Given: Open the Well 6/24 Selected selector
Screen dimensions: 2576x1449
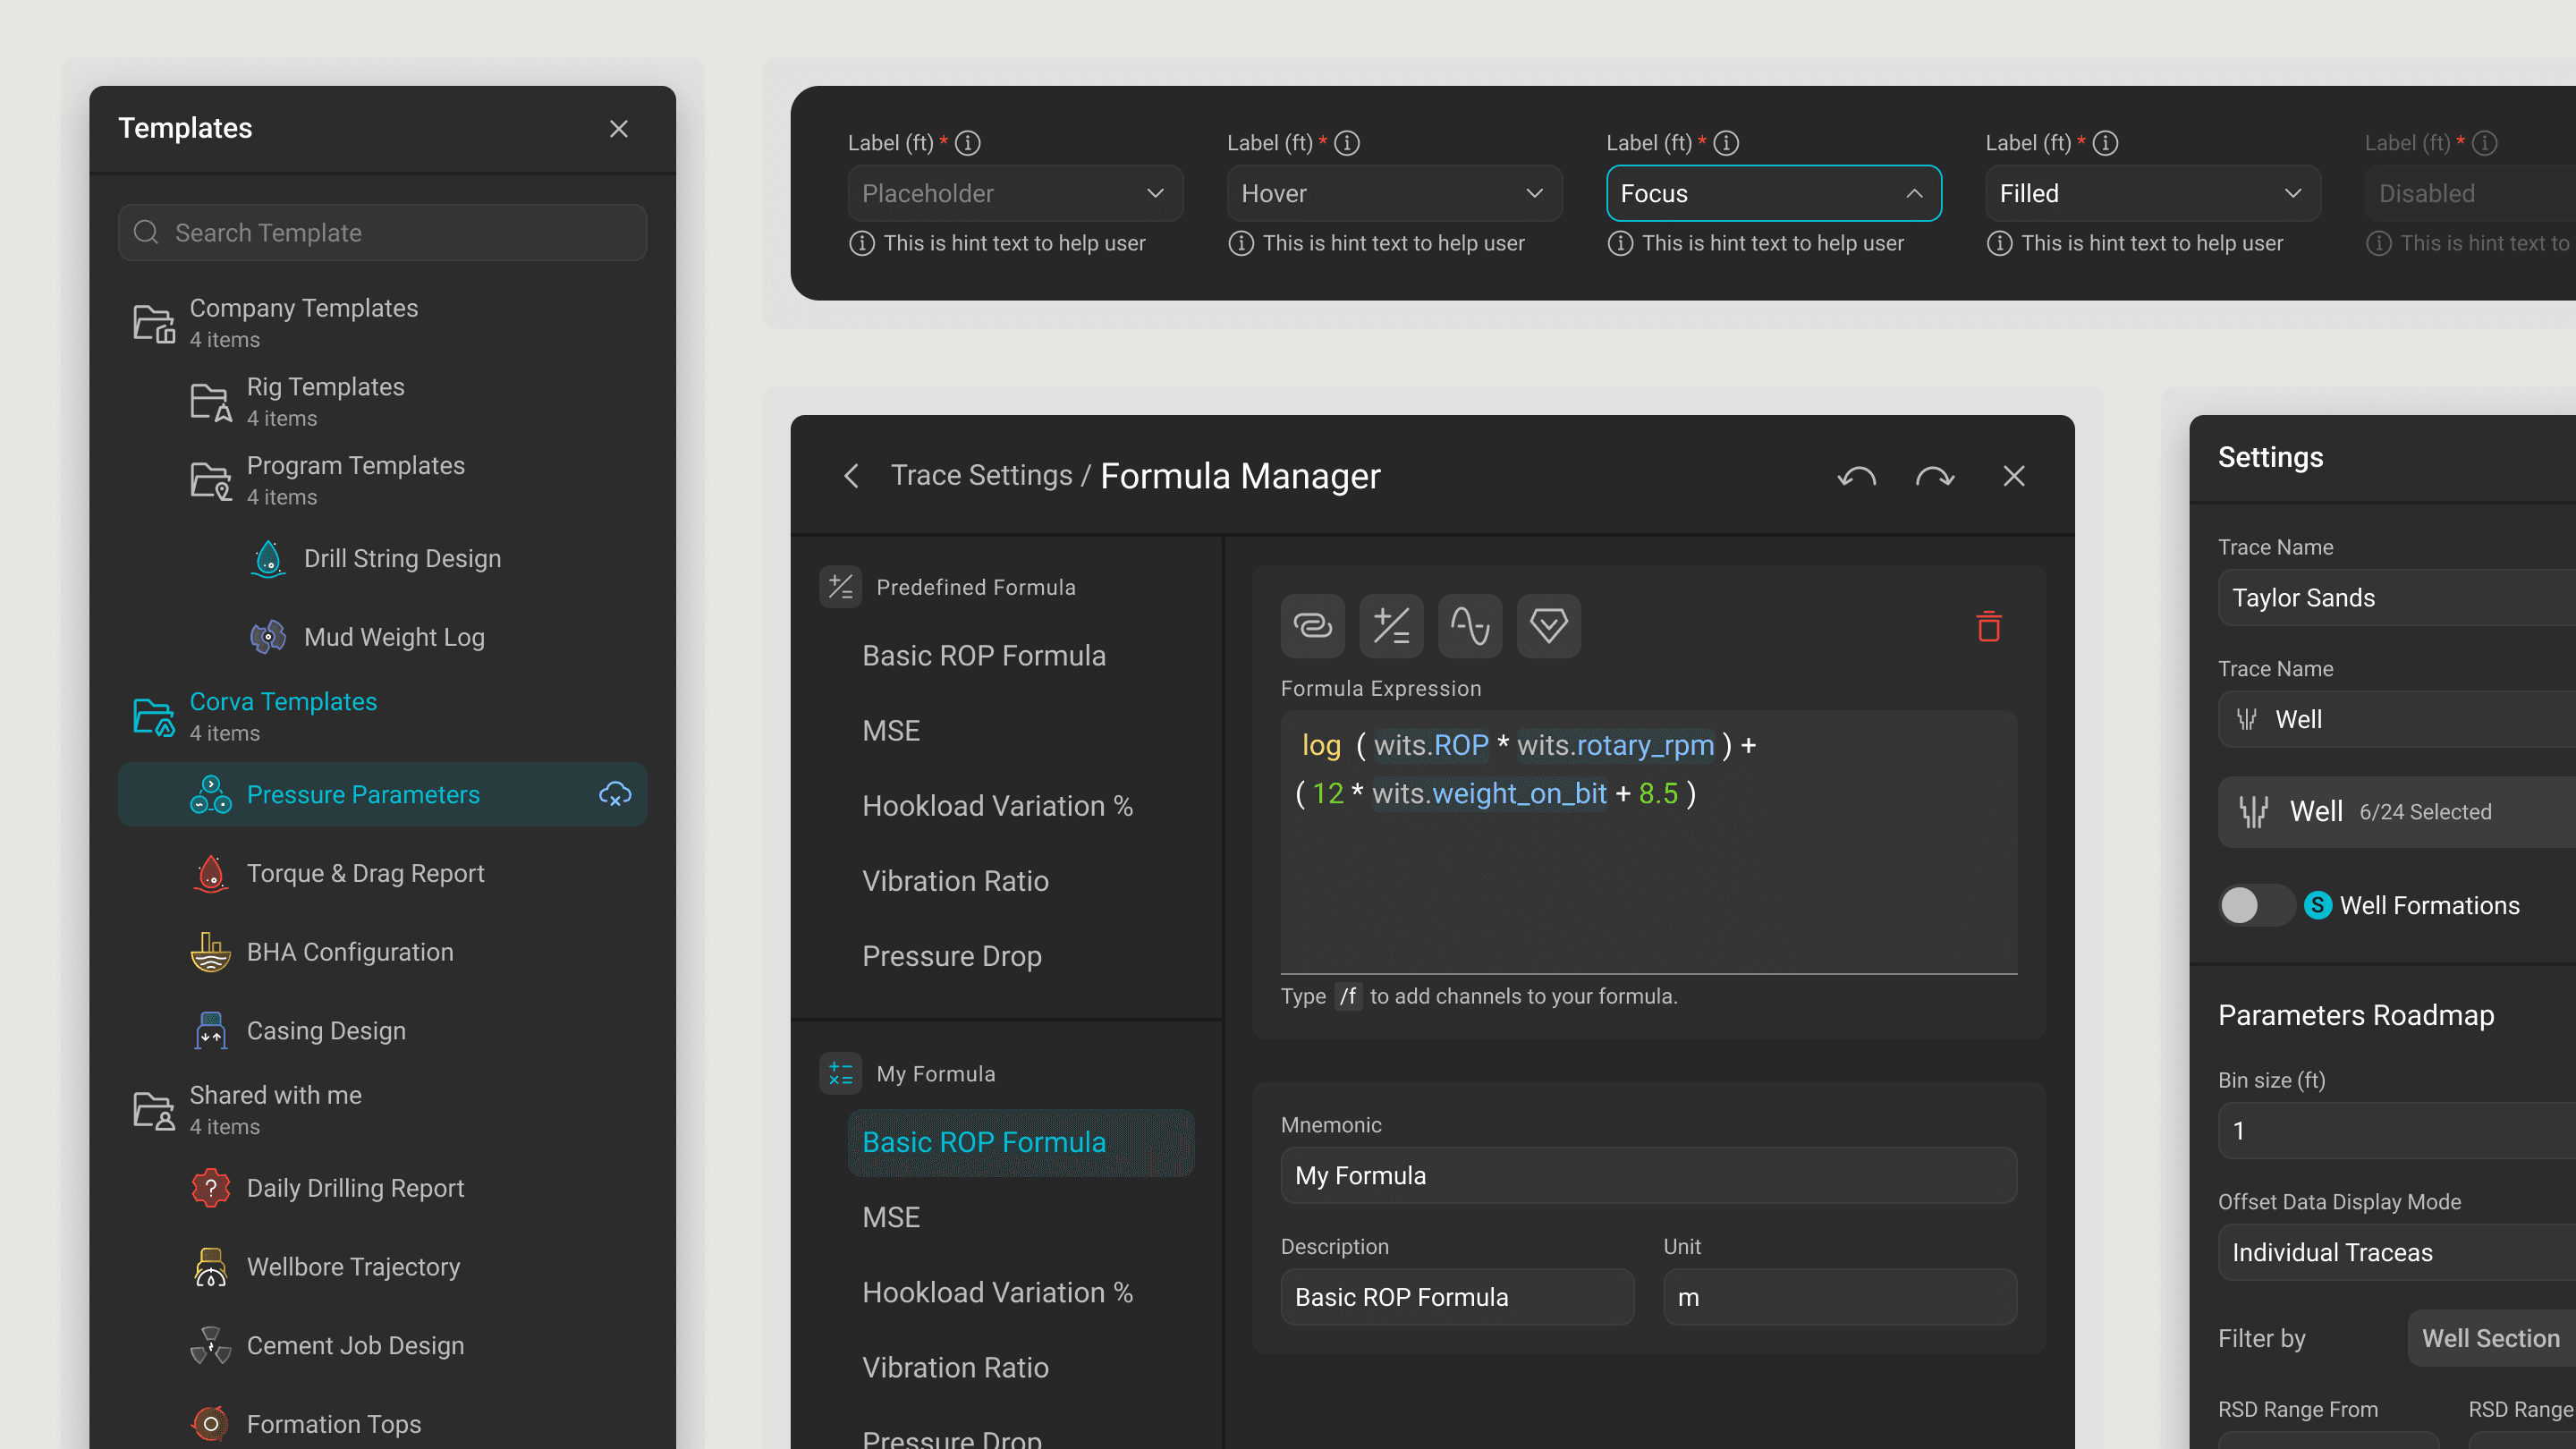Looking at the screenshot, I should click(x=2397, y=812).
